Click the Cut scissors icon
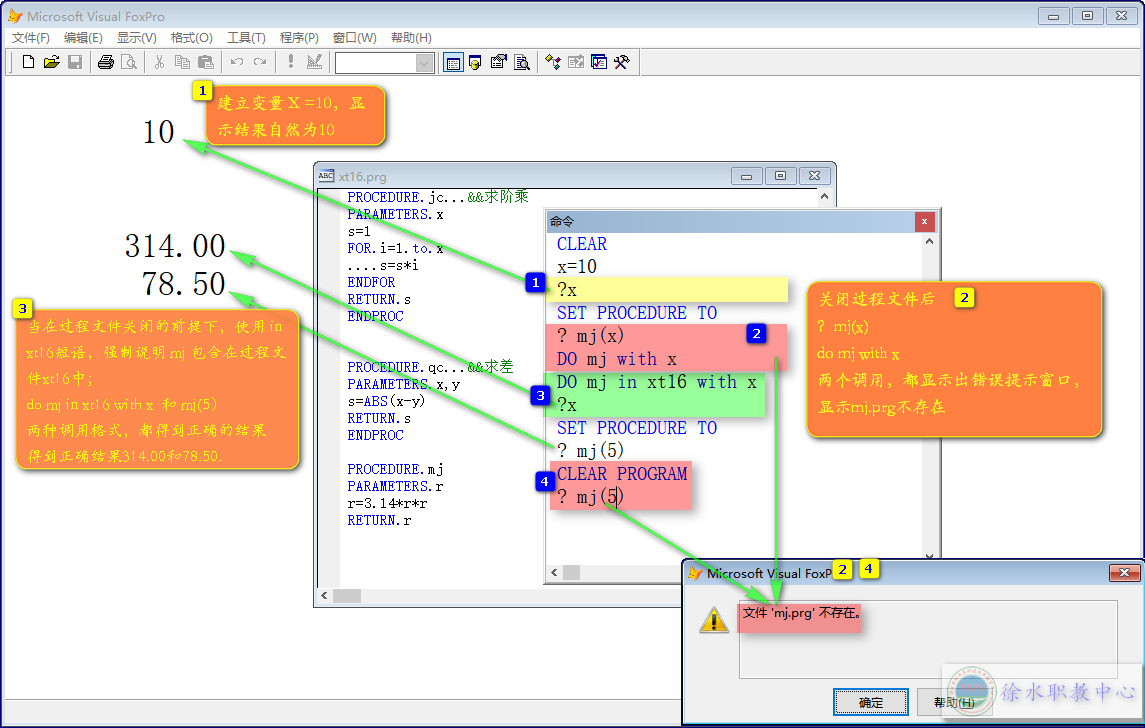 coord(159,62)
